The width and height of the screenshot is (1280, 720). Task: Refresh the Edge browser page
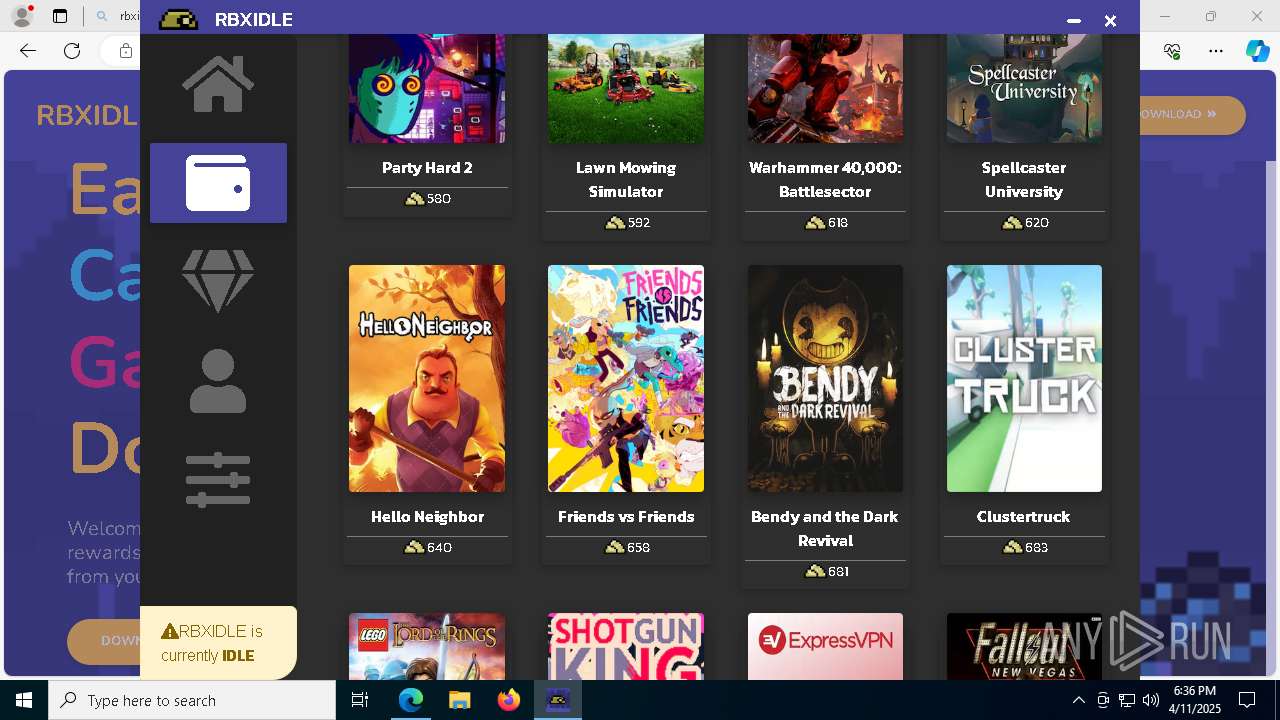(x=72, y=51)
